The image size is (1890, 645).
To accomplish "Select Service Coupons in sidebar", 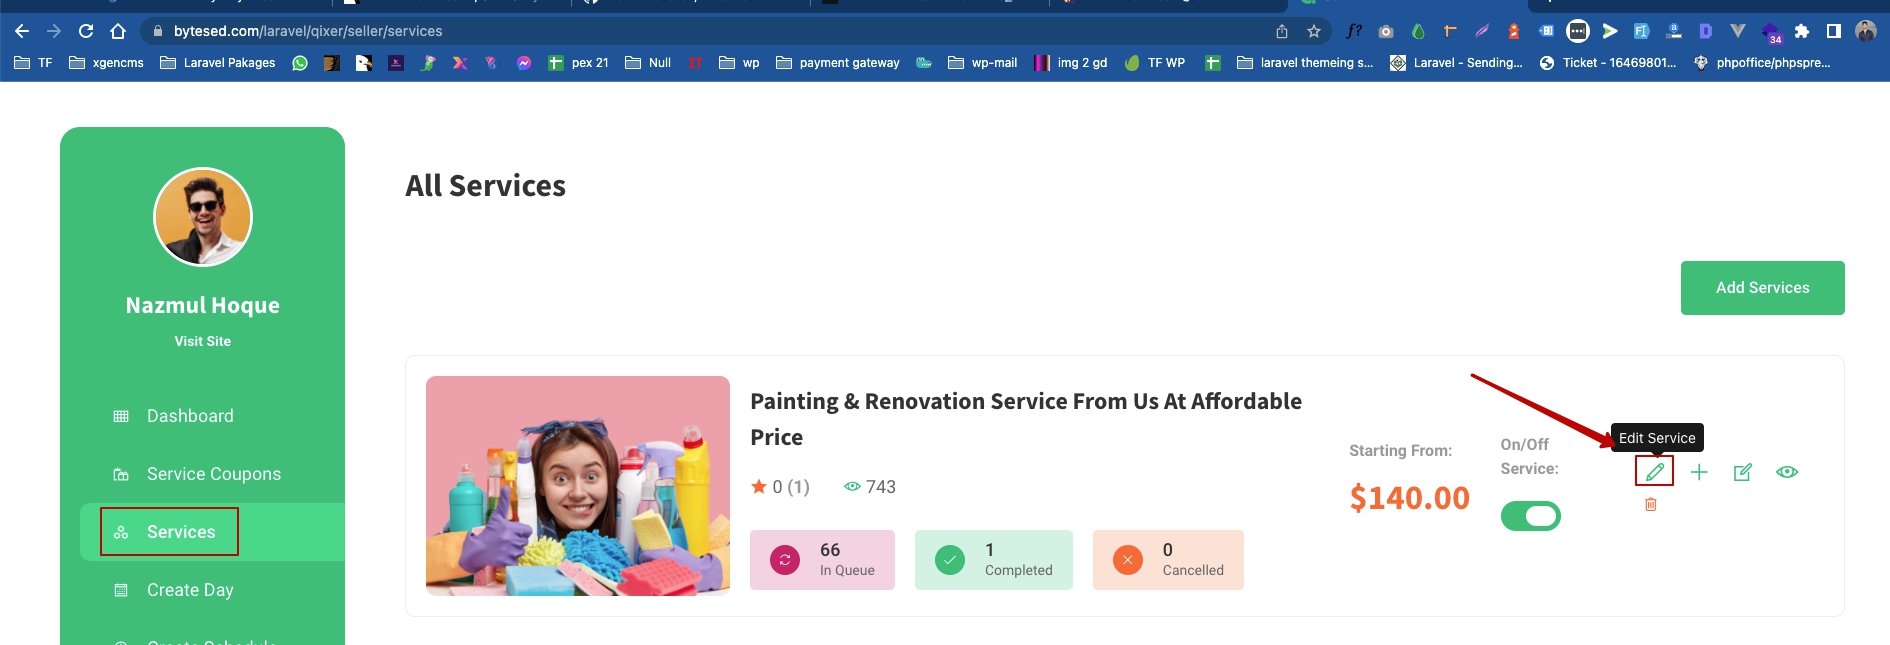I will [x=213, y=474].
